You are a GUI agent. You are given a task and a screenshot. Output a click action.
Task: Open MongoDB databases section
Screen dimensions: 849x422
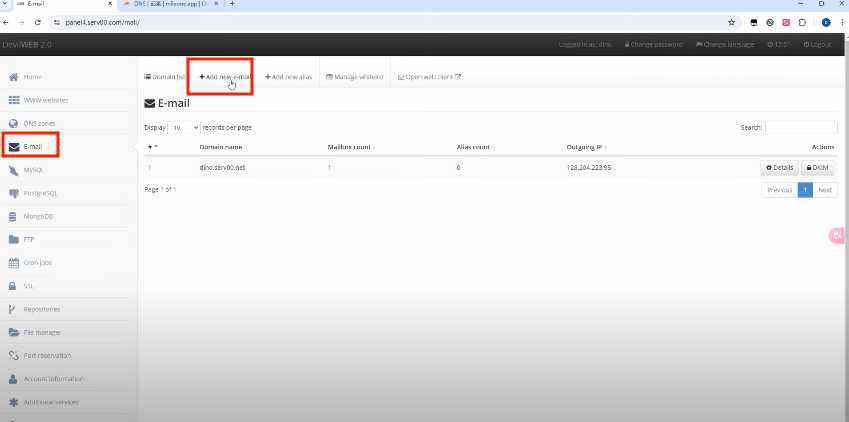coord(31,217)
